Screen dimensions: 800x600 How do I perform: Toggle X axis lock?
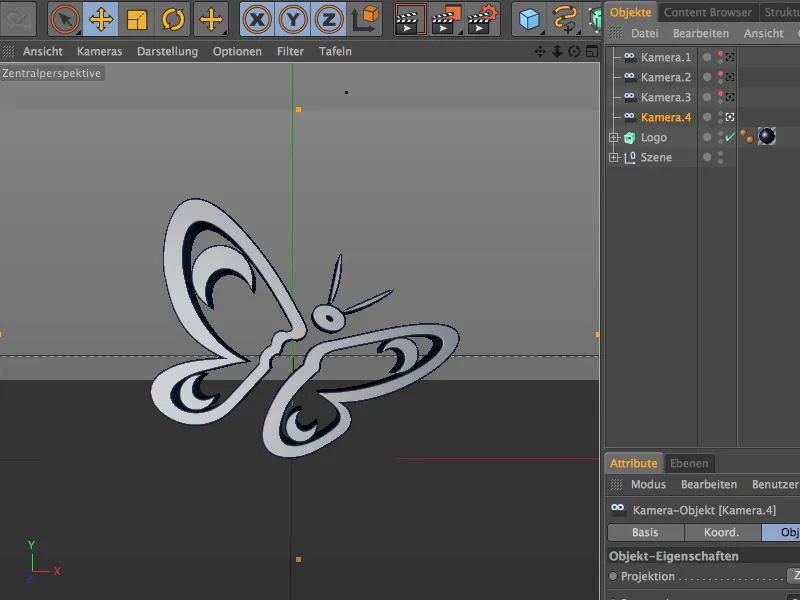[x=257, y=19]
